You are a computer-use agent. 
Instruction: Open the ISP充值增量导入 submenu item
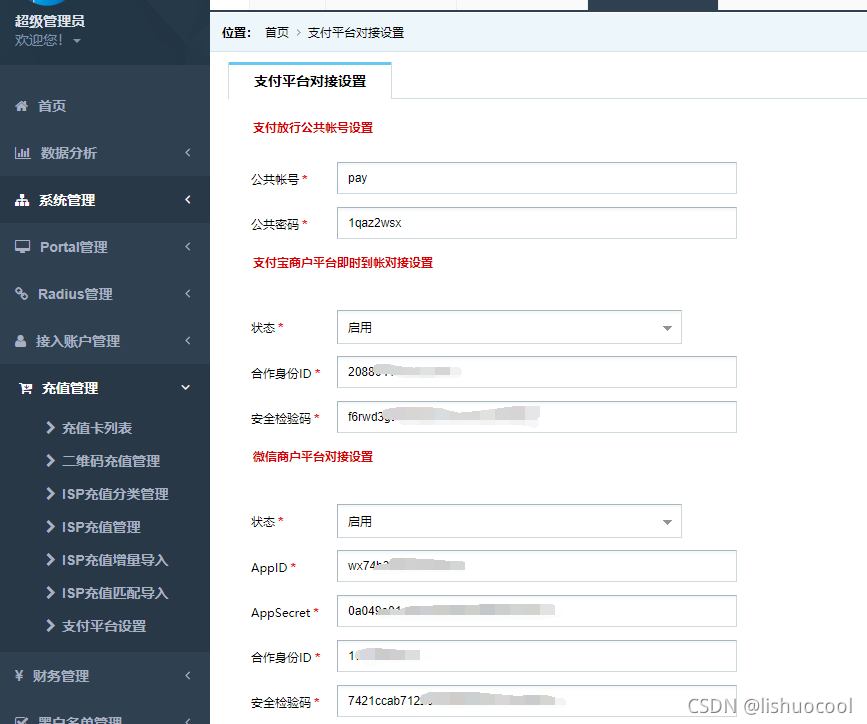(x=115, y=560)
